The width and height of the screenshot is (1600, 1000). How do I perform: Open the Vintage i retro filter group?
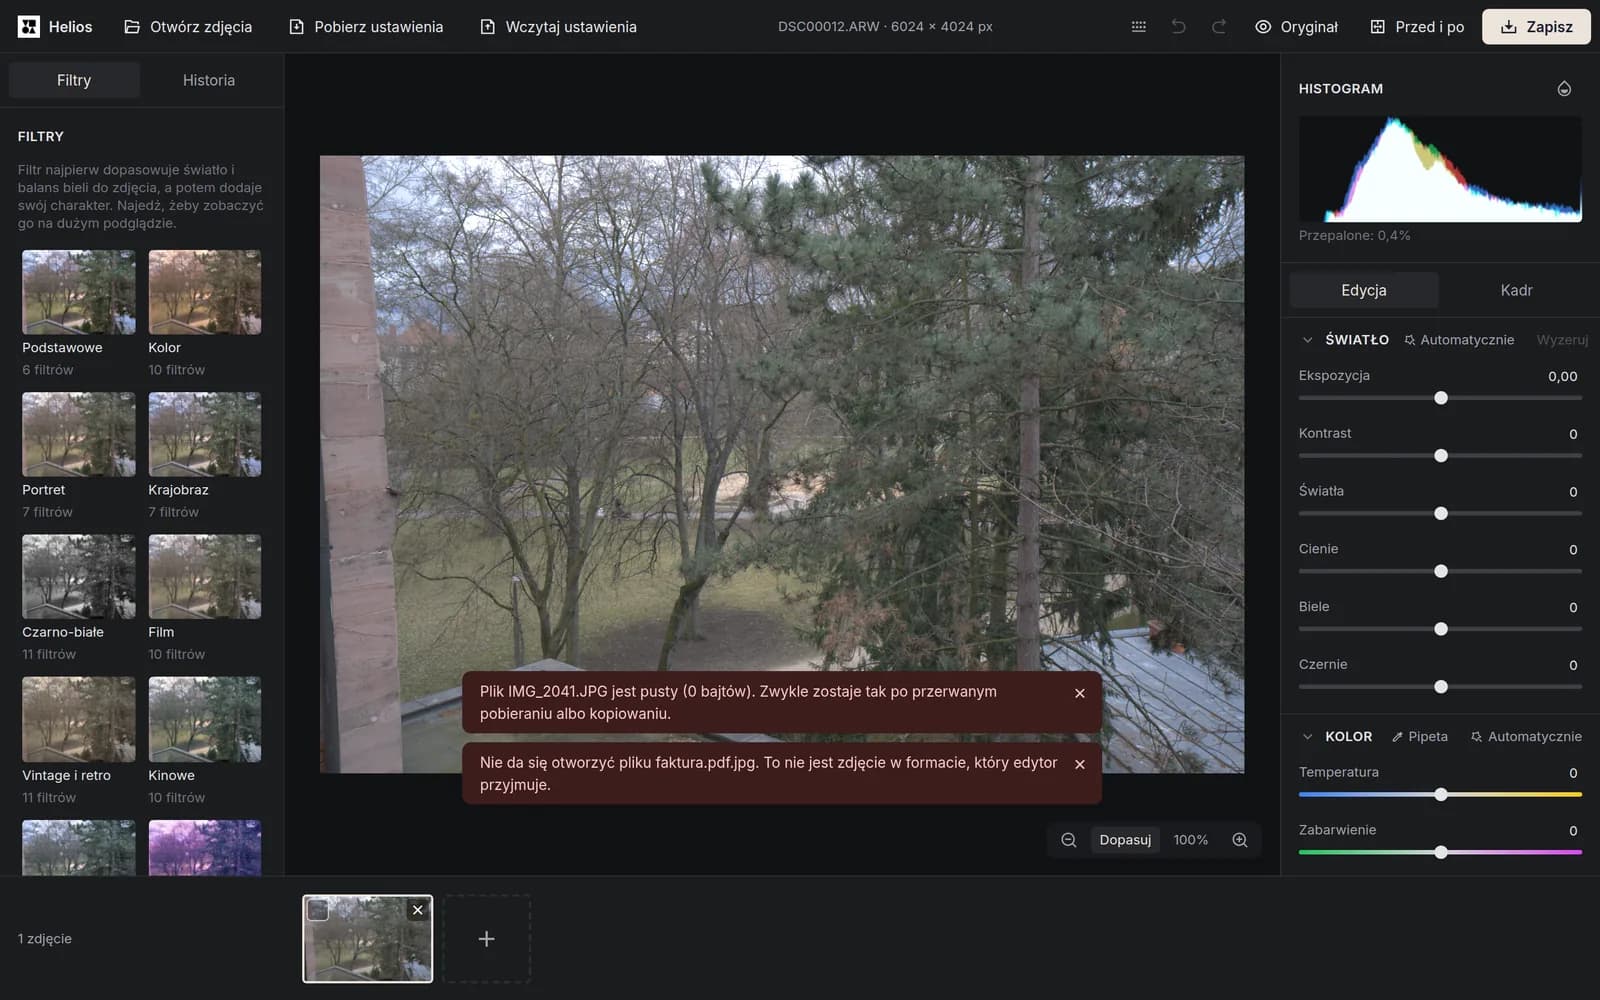pos(79,741)
